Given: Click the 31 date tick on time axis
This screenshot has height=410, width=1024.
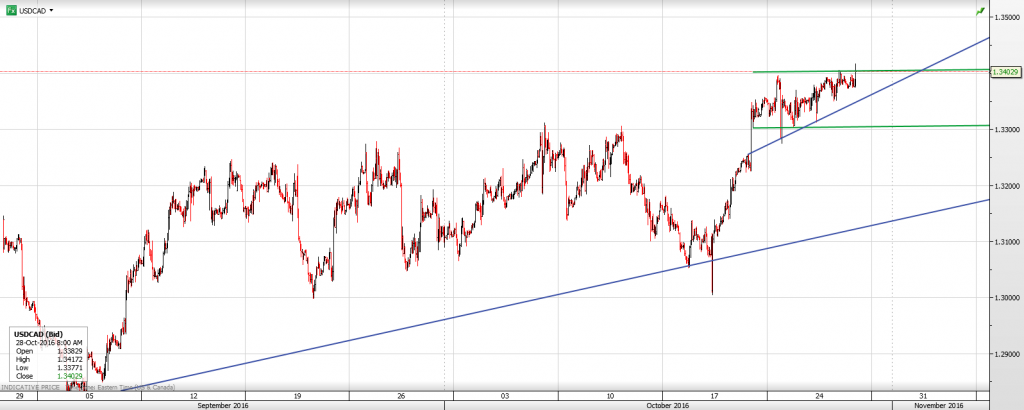Looking at the screenshot, I should point(924,395).
